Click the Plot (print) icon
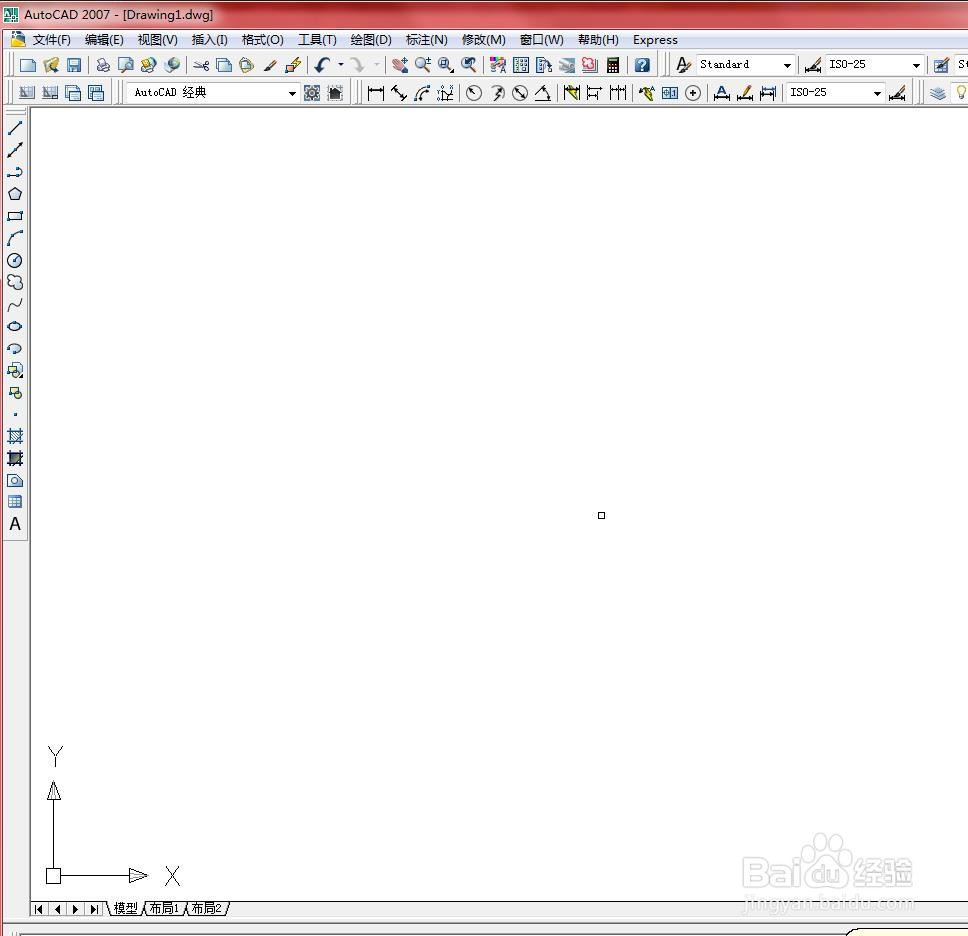The image size is (968, 936). coord(103,65)
